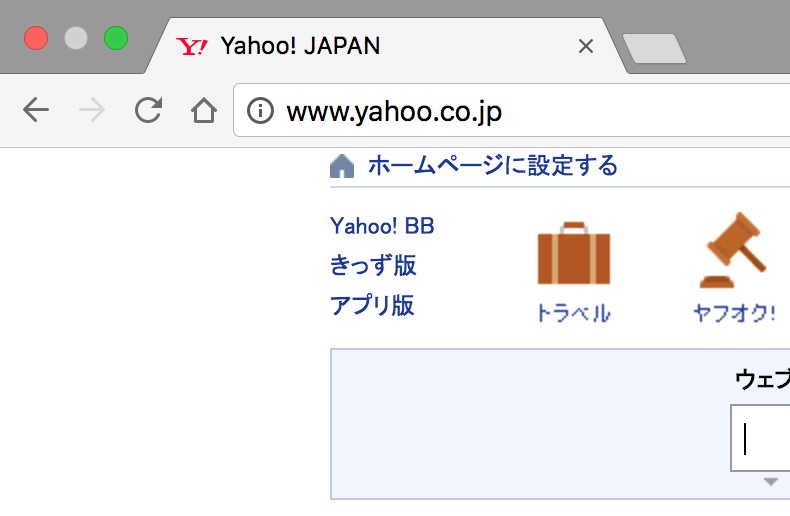Open the きっず版 link
This screenshot has height=516, width=790.
373,265
